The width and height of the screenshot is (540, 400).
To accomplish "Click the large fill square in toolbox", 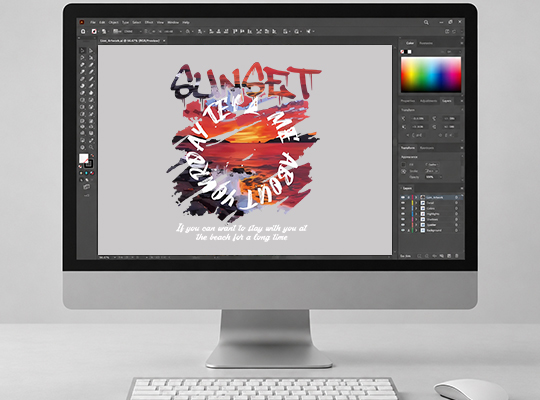I will point(83,158).
